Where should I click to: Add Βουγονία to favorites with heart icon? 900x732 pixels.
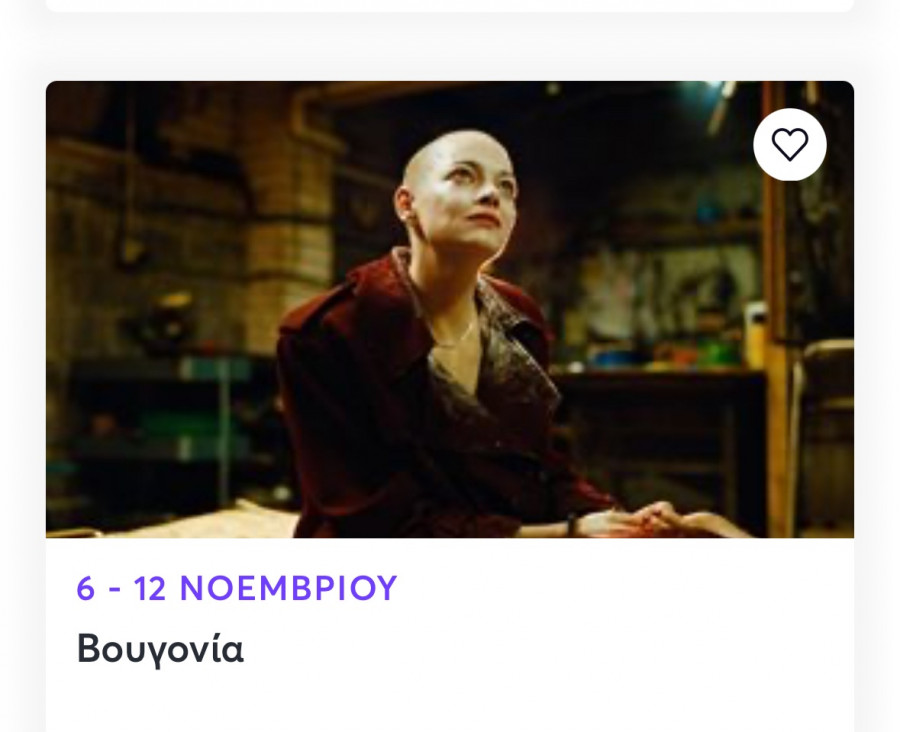(x=790, y=144)
